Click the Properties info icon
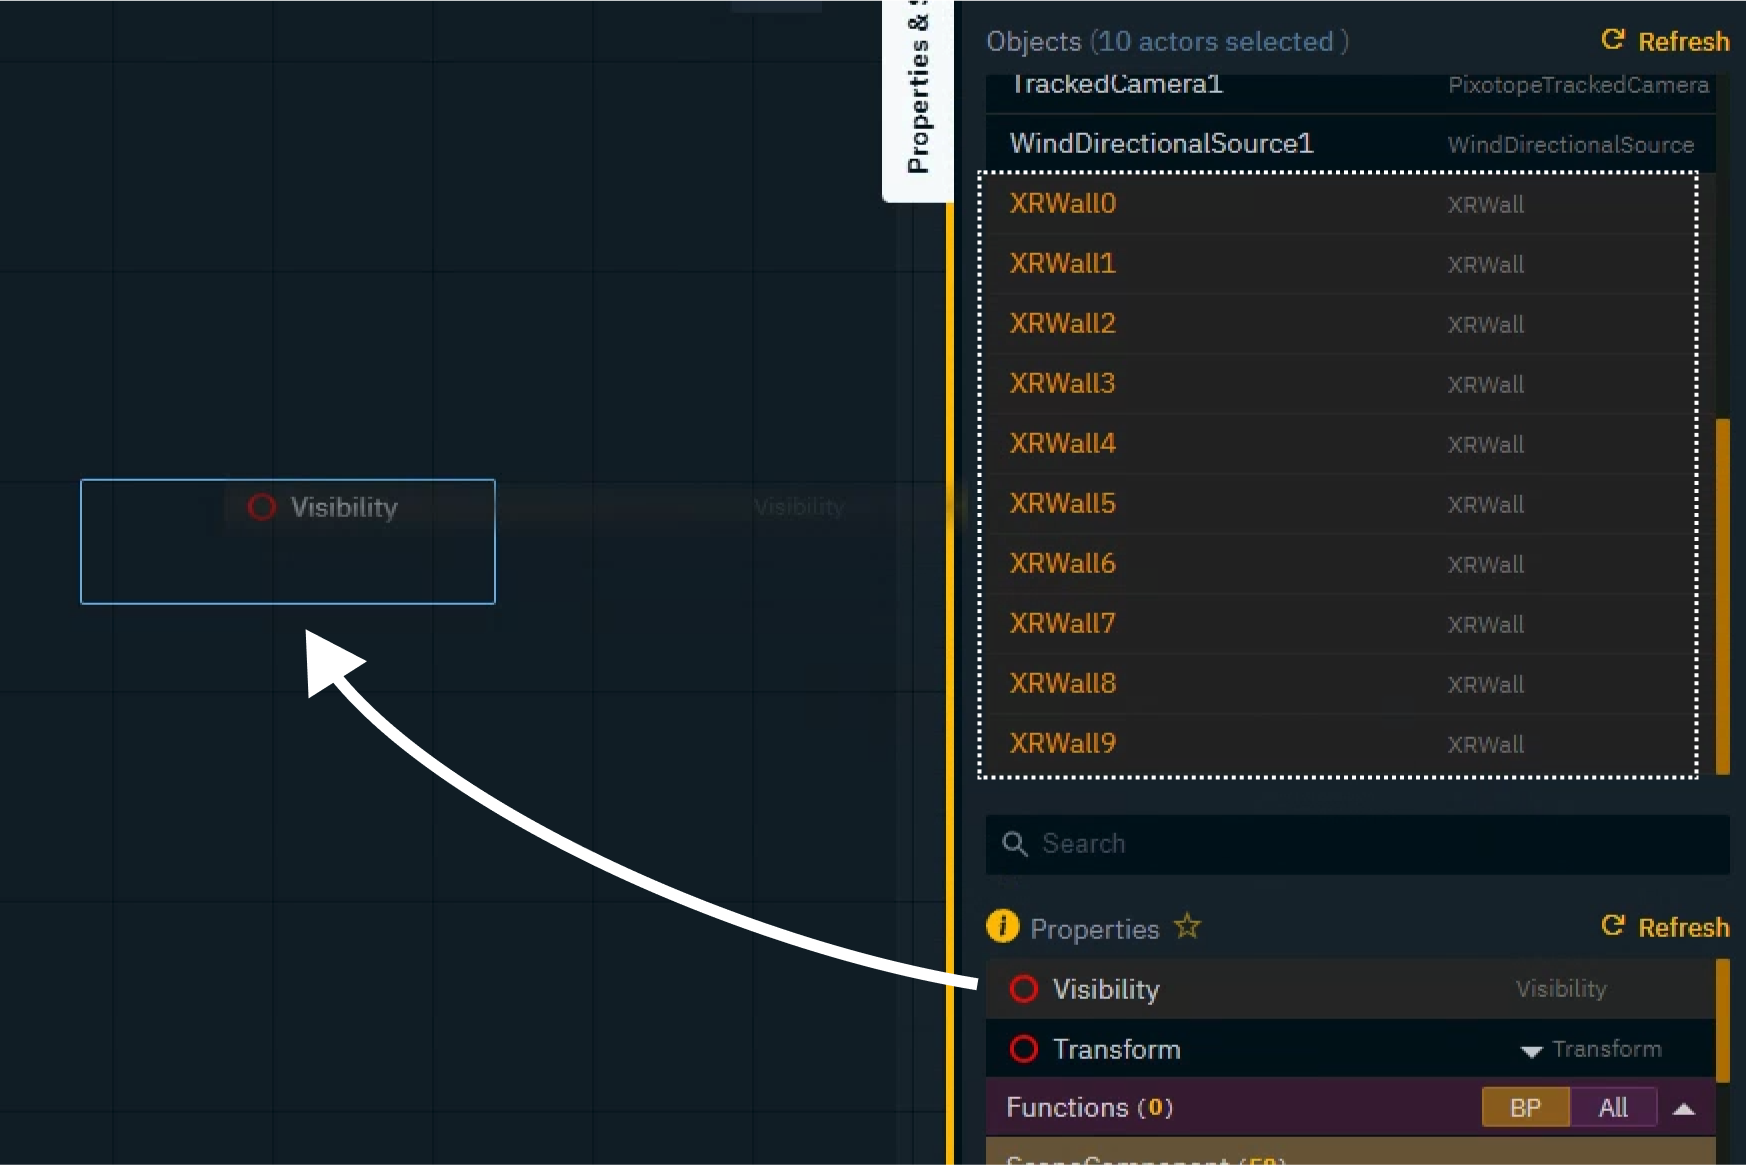The image size is (1746, 1165). pos(1002,927)
